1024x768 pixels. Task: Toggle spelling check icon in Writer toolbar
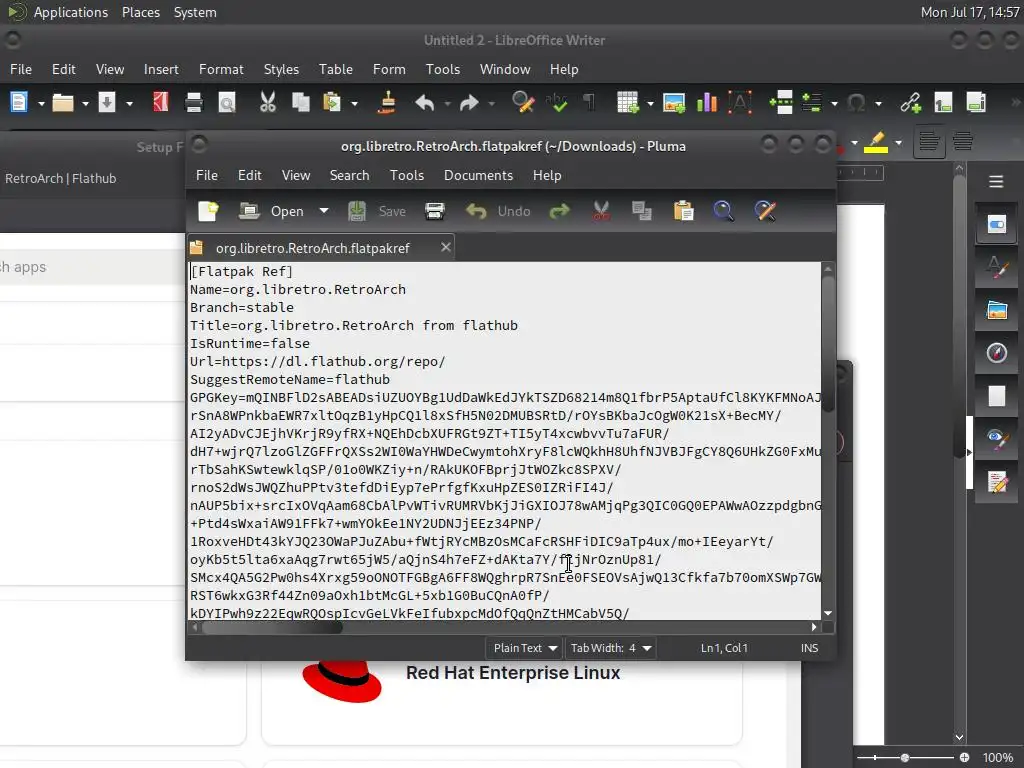556,103
